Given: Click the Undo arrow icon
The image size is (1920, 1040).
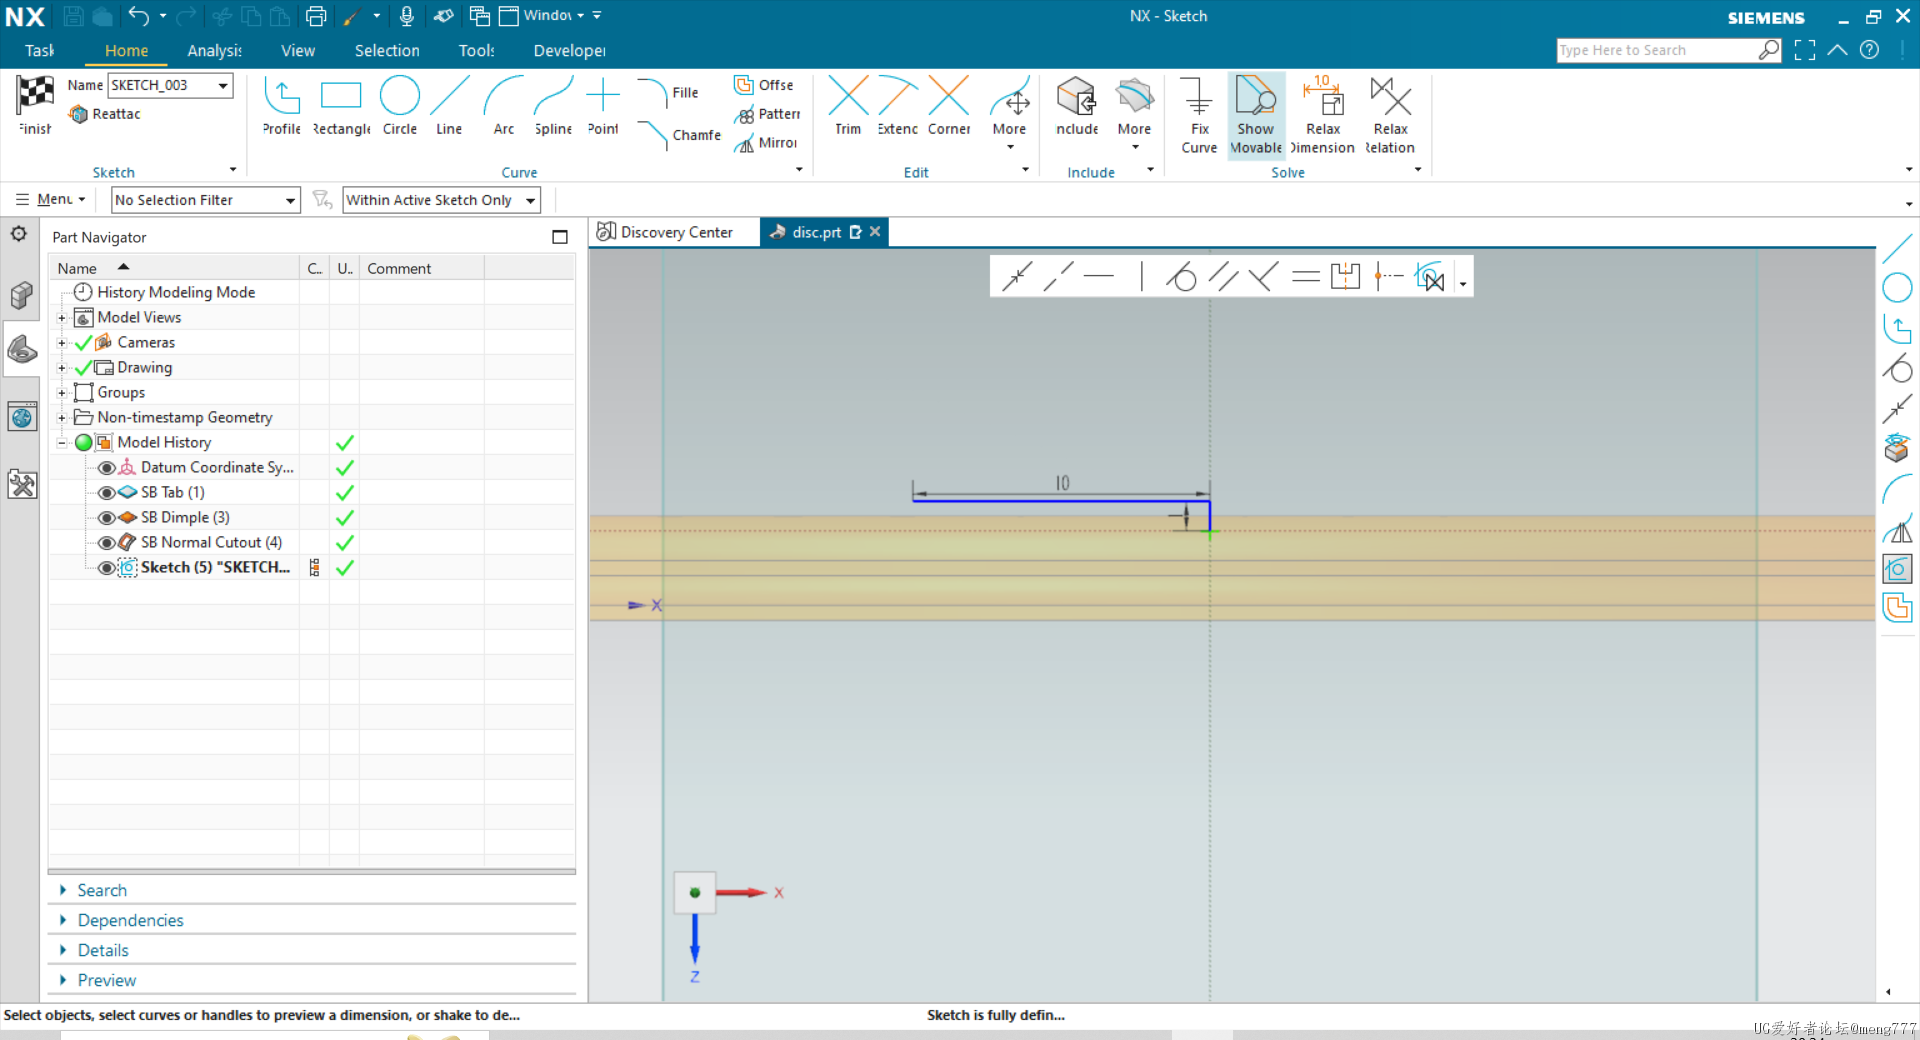Looking at the screenshot, I should click(139, 16).
